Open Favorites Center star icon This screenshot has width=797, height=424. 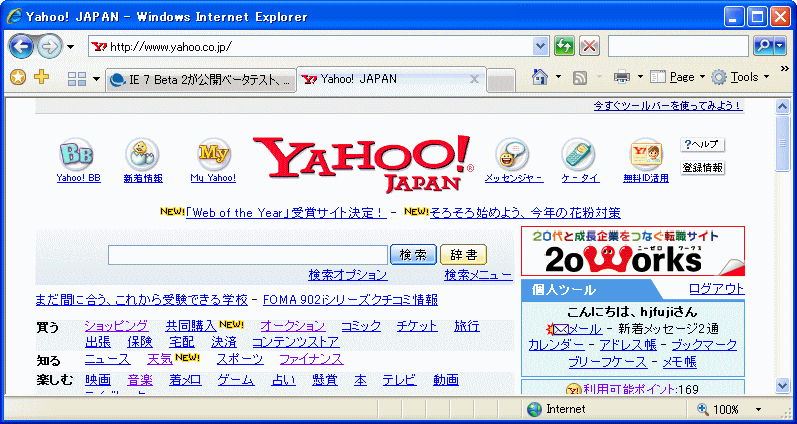point(18,78)
